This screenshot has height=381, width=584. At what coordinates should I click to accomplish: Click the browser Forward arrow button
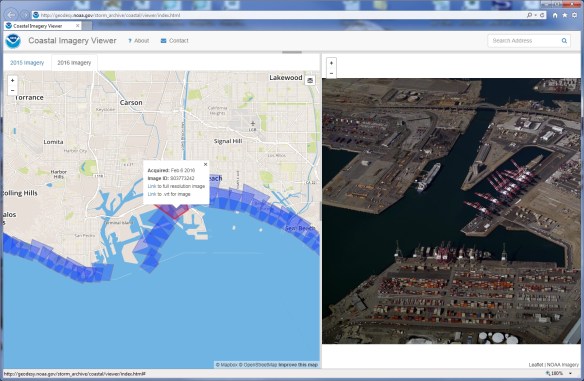[25, 15]
